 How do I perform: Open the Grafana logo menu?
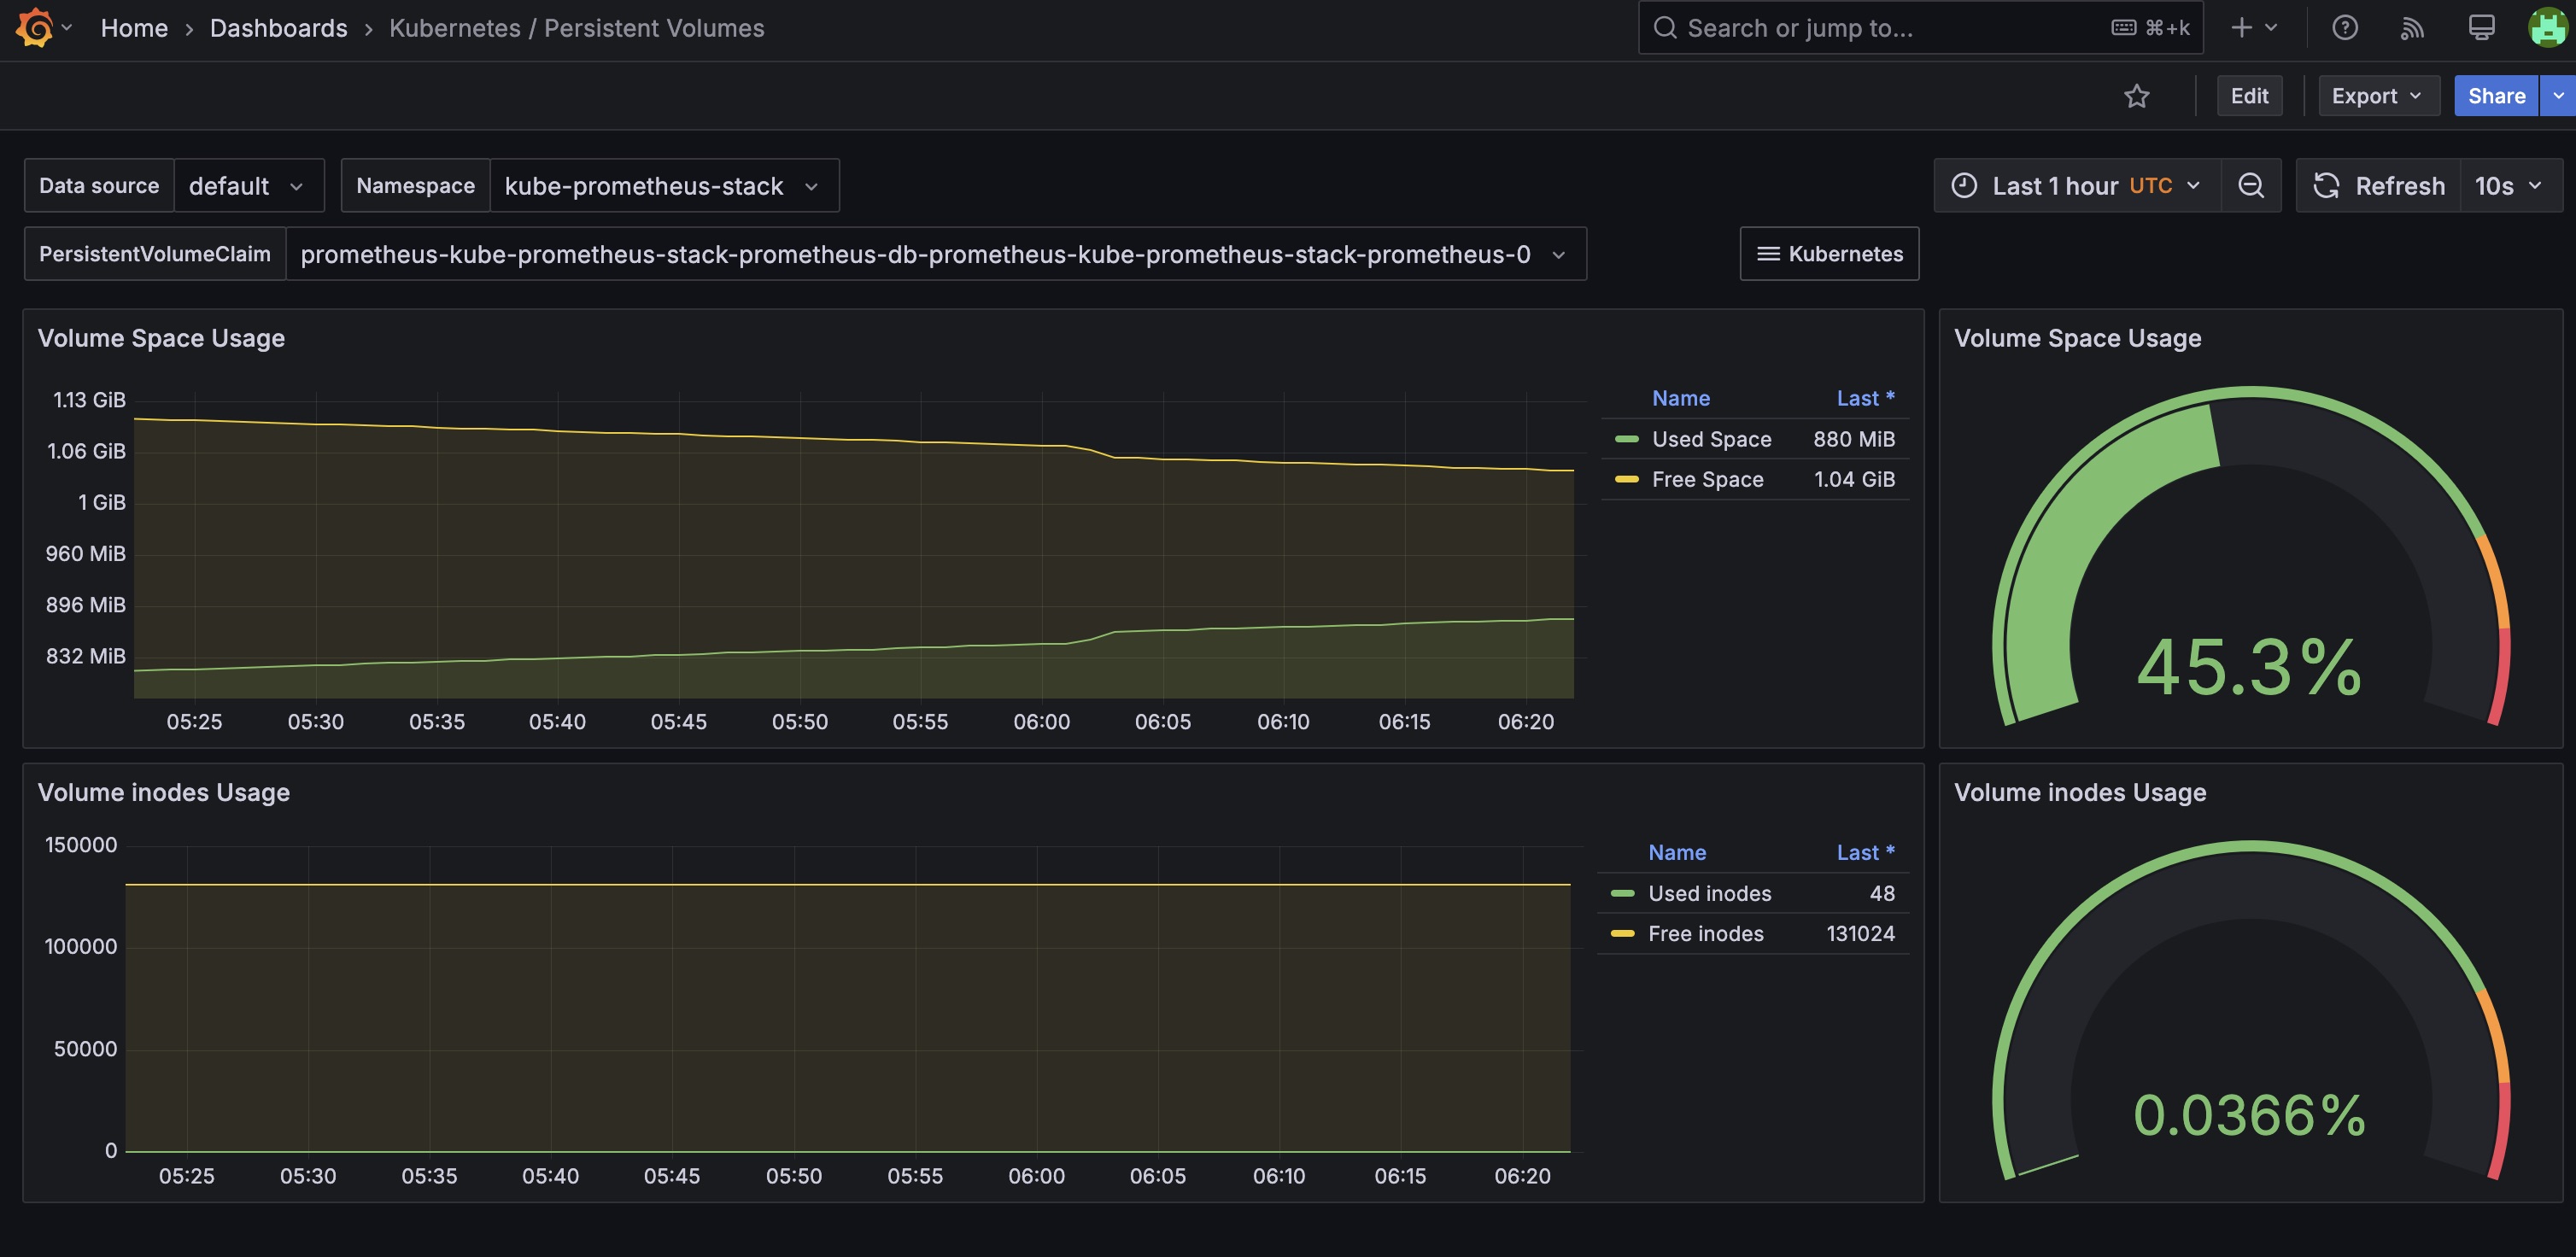[36, 27]
